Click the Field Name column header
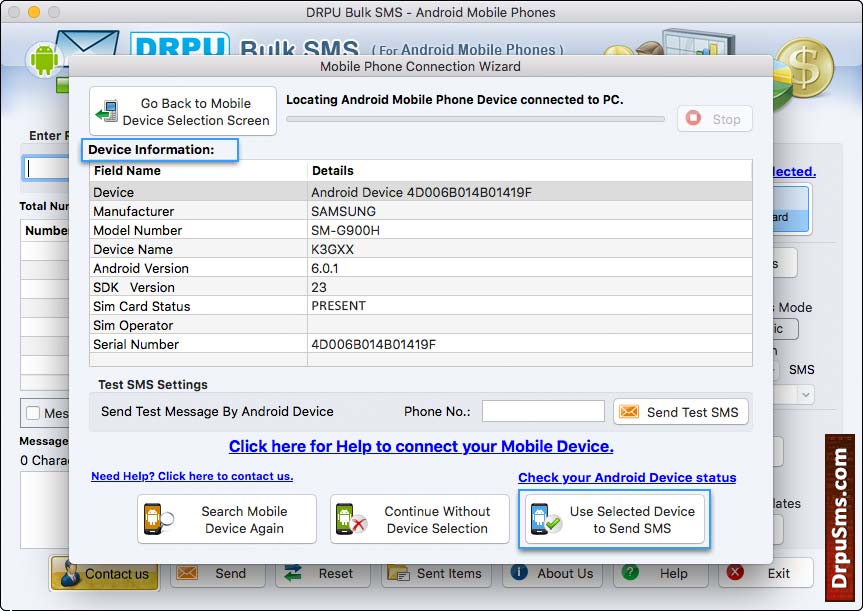Image resolution: width=863 pixels, height=611 pixels. (x=198, y=171)
